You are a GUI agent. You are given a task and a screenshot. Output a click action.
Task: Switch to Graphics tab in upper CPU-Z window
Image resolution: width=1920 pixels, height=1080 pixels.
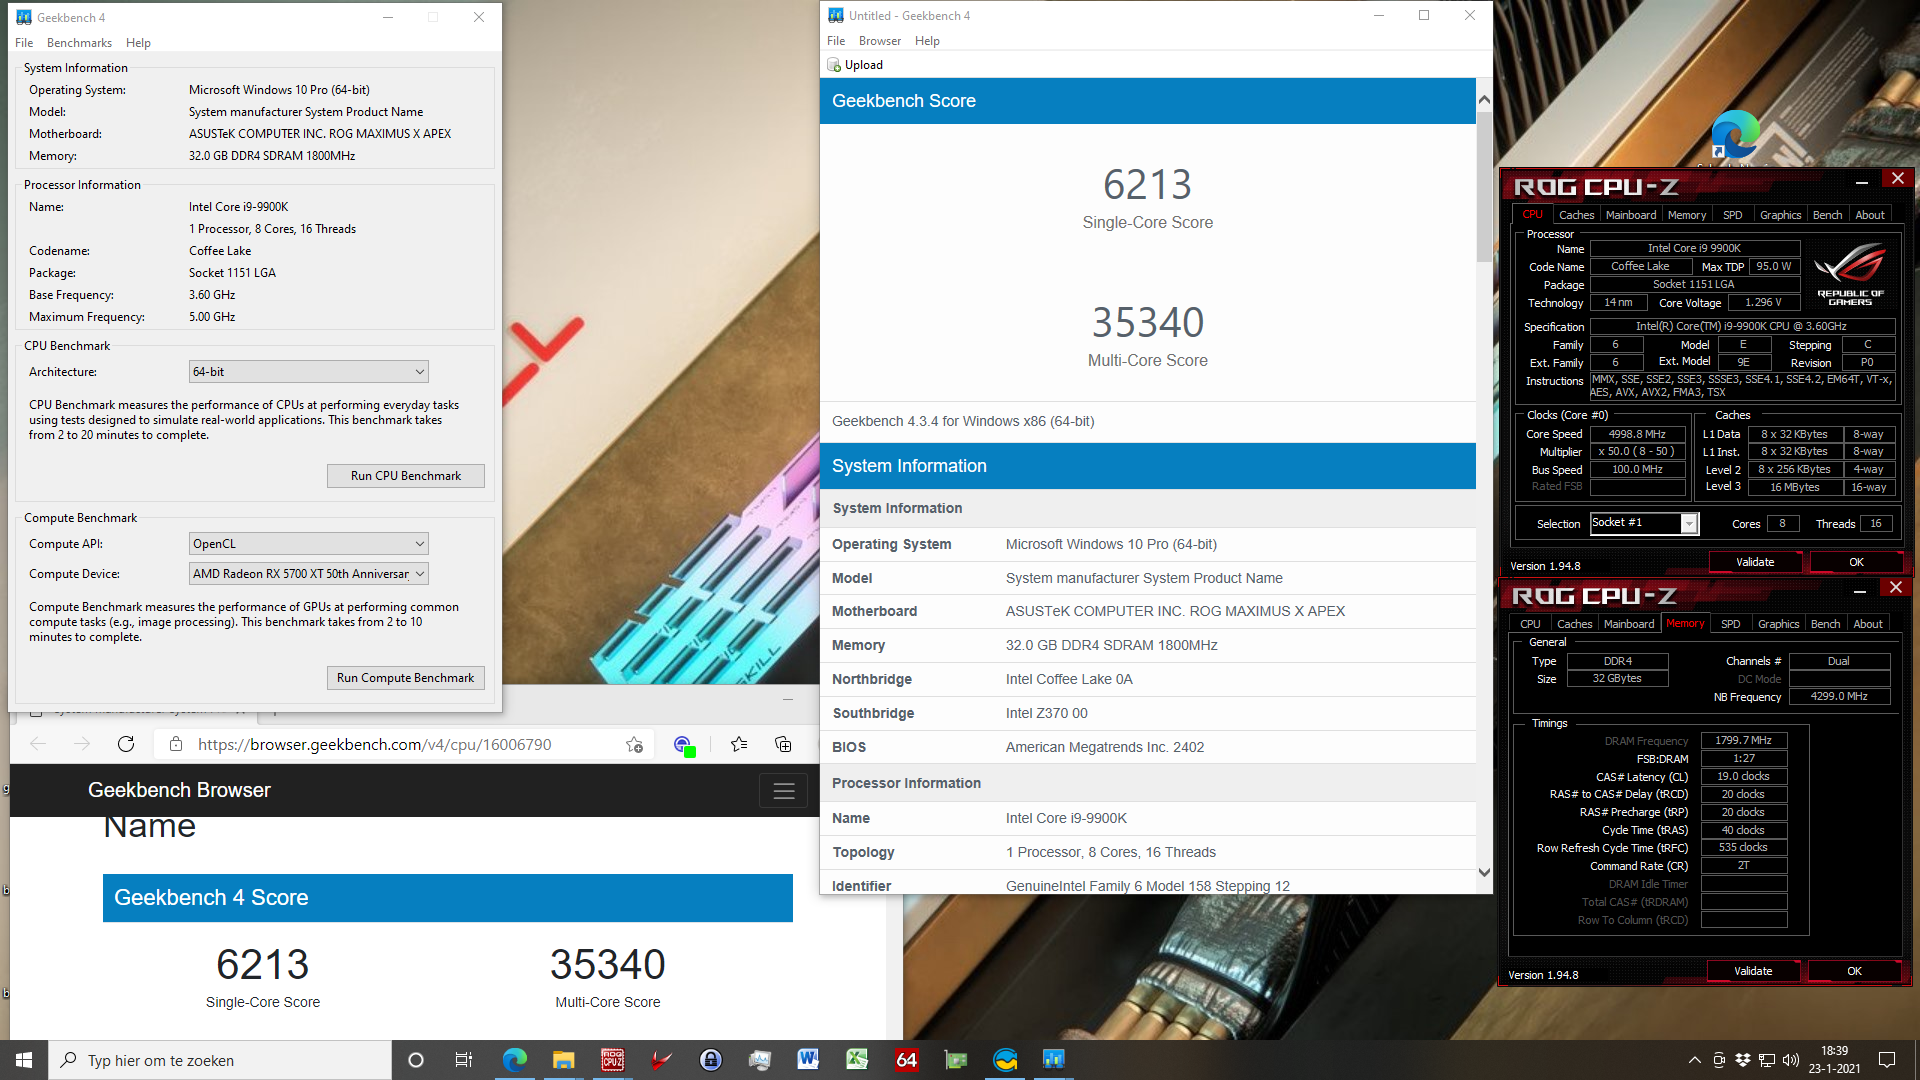1780,215
